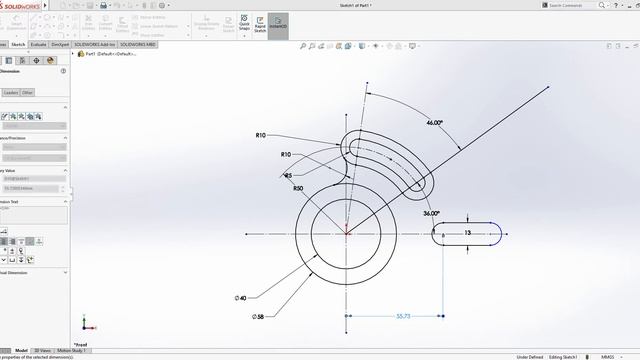Click the Previous View icon
Image resolution: width=640 pixels, height=360 pixels.
(321, 46)
